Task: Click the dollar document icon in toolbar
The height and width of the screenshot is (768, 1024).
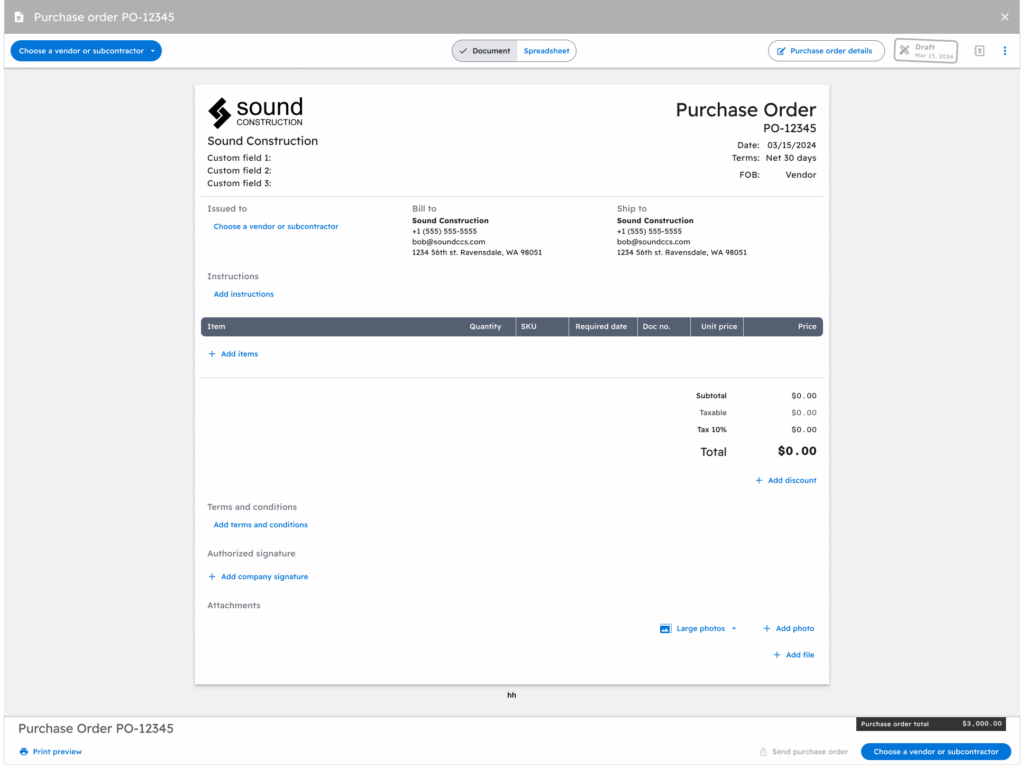Action: 979,51
